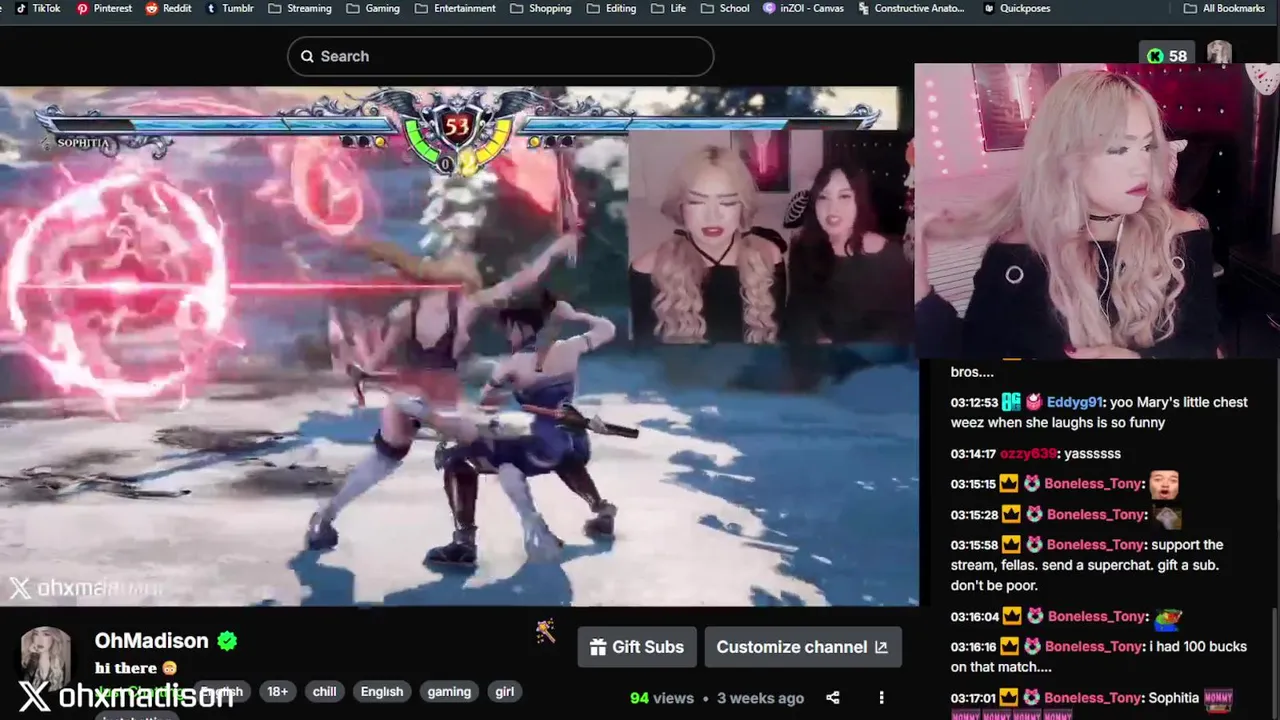Open the All Bookmarks folder
The image size is (1280, 720).
pyautogui.click(x=1224, y=8)
